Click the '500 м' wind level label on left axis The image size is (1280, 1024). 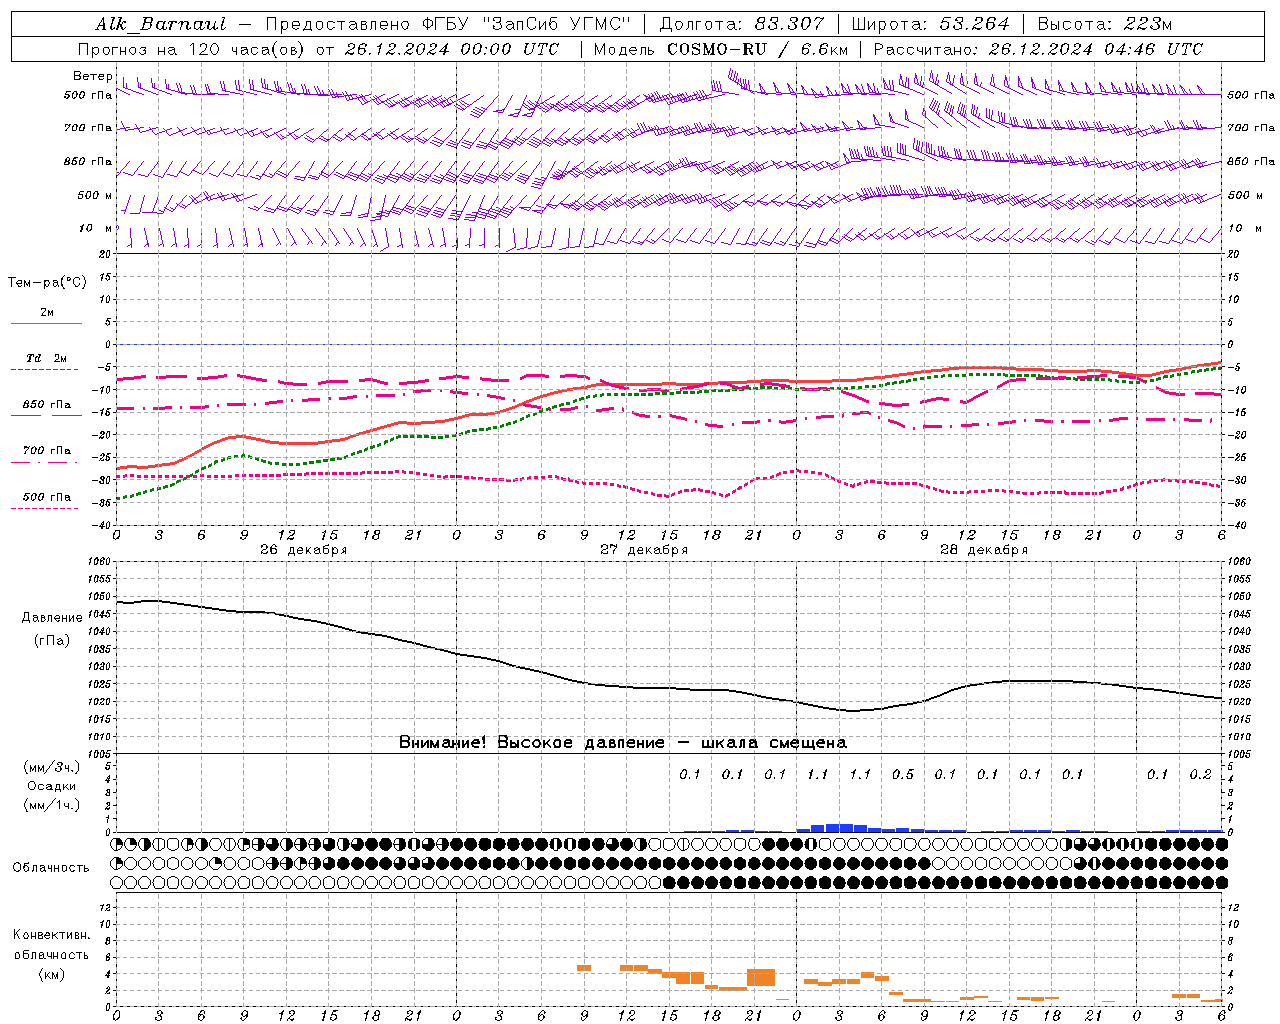pos(95,196)
